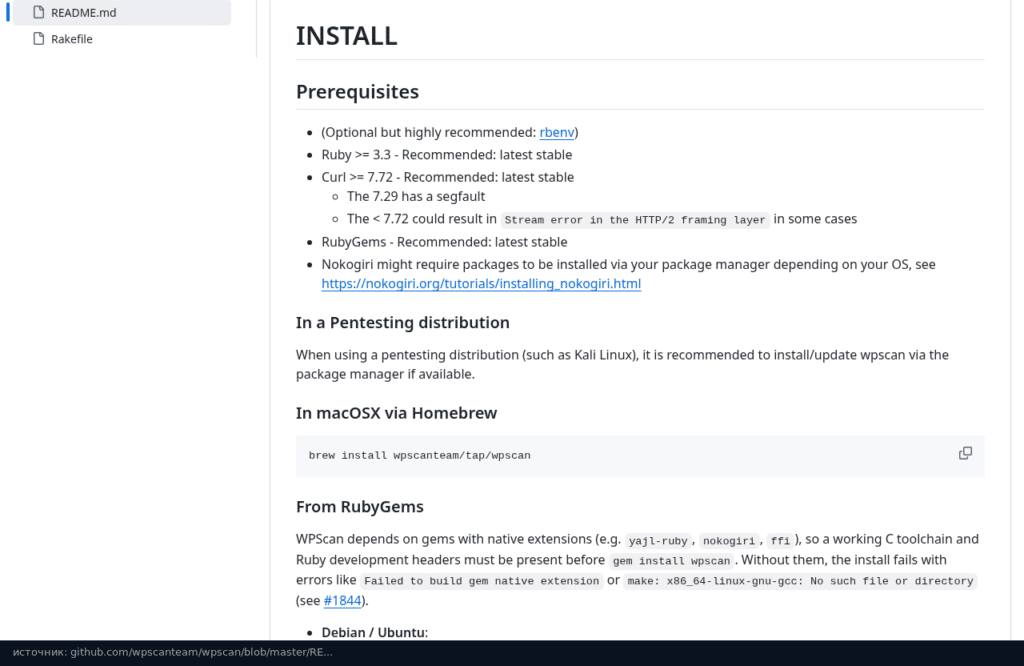This screenshot has height=666, width=1024.
Task: Open Rakefile in the file tree
Action: tap(72, 39)
